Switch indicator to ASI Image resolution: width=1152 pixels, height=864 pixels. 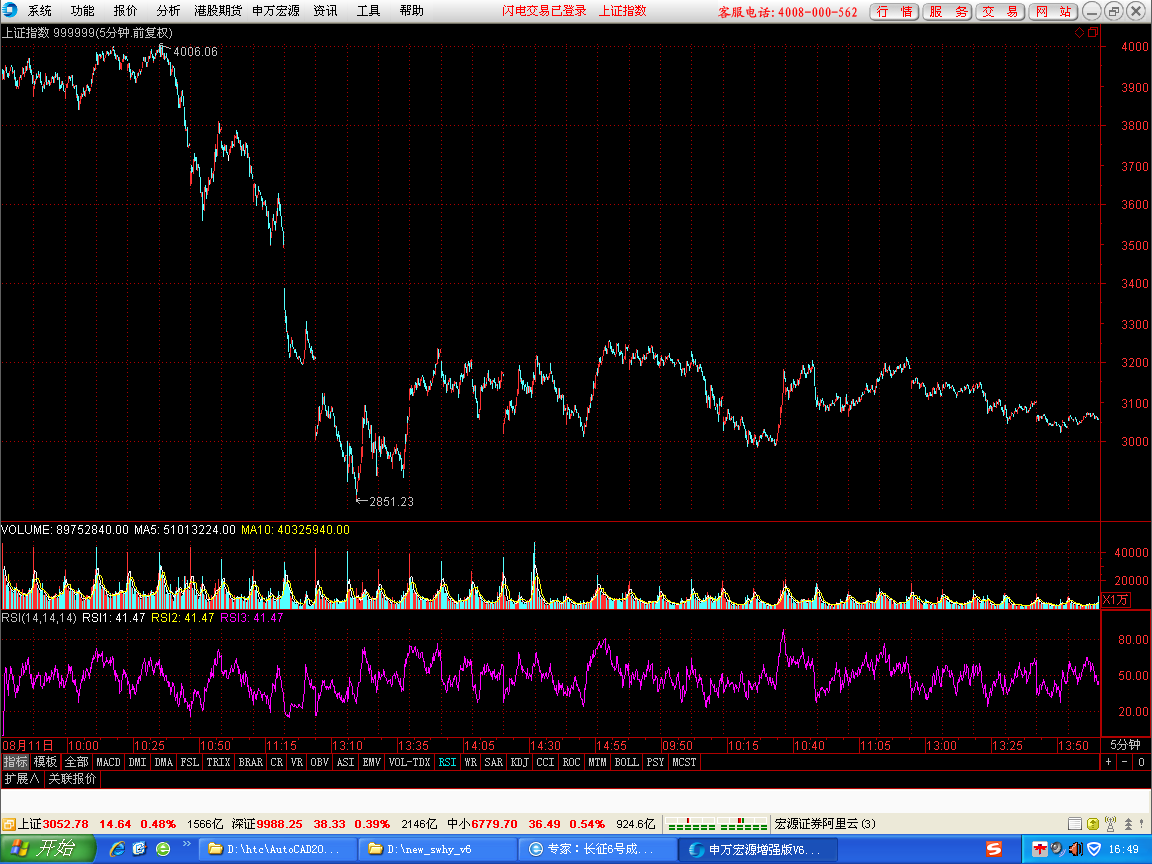(x=345, y=762)
